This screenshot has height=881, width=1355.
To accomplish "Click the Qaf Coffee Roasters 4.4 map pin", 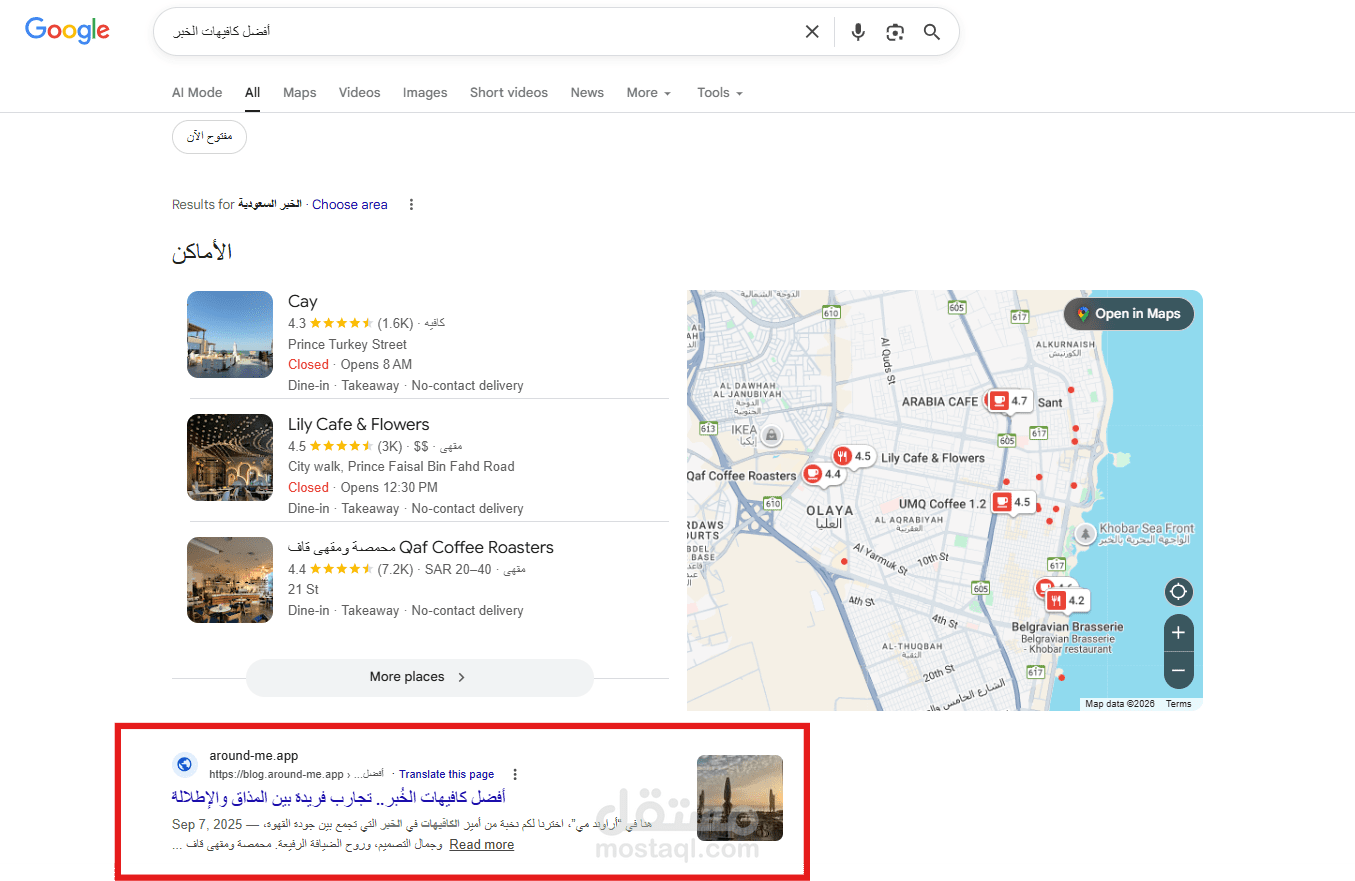I will pos(823,474).
